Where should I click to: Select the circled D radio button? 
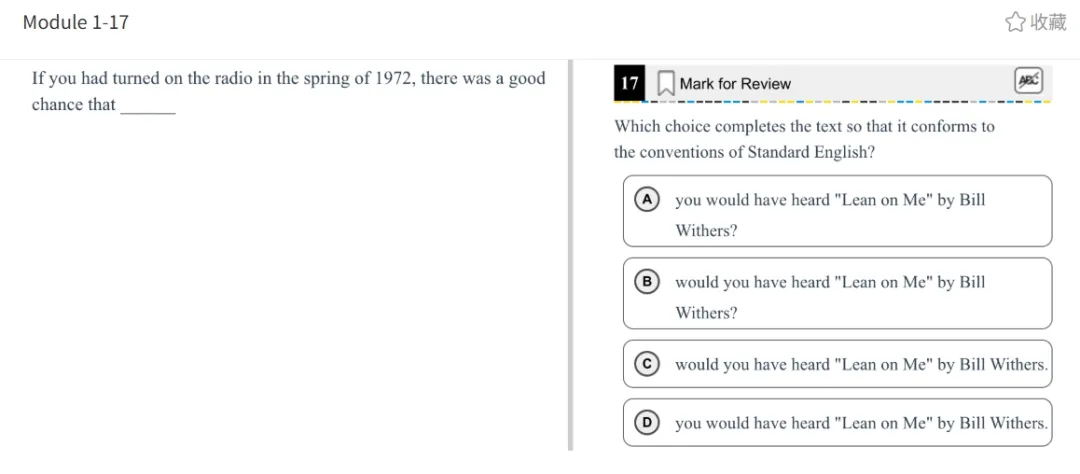(647, 422)
